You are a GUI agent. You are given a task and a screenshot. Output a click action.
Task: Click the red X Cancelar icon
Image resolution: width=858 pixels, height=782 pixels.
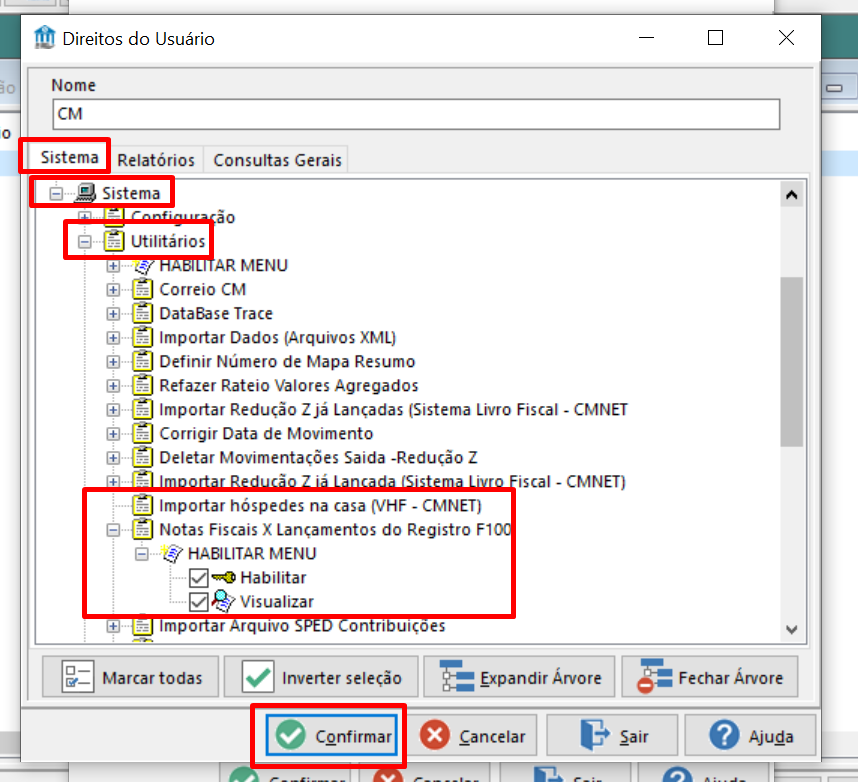[x=435, y=734]
